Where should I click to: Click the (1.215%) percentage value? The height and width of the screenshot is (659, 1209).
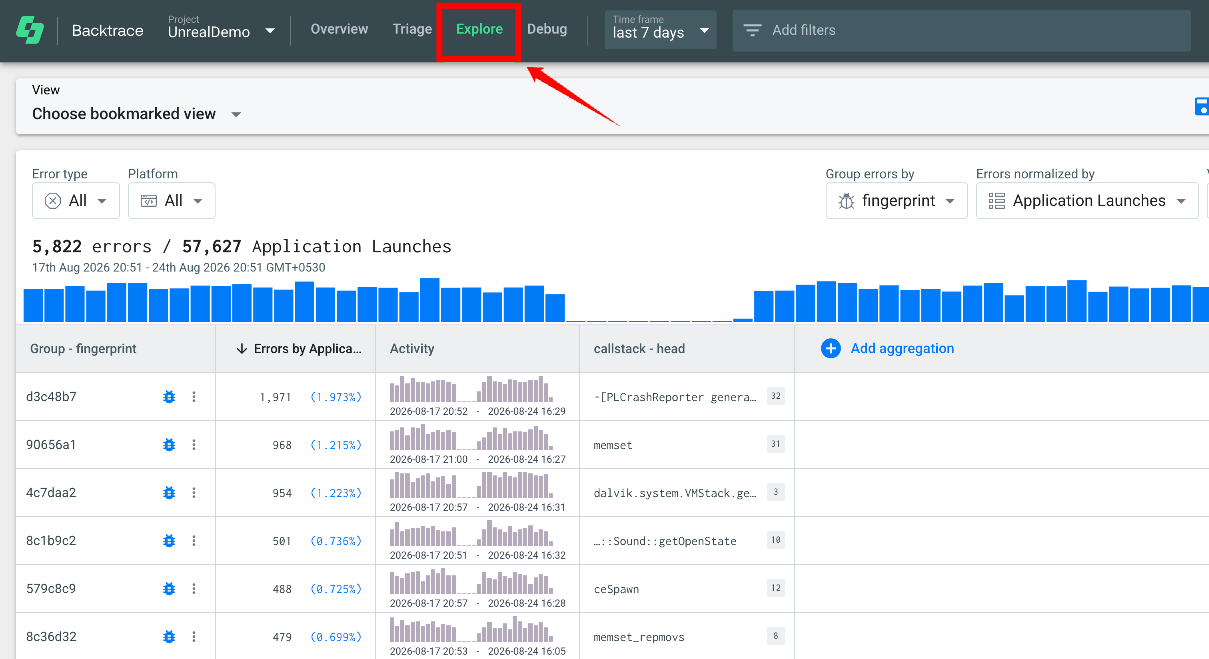click(335, 445)
